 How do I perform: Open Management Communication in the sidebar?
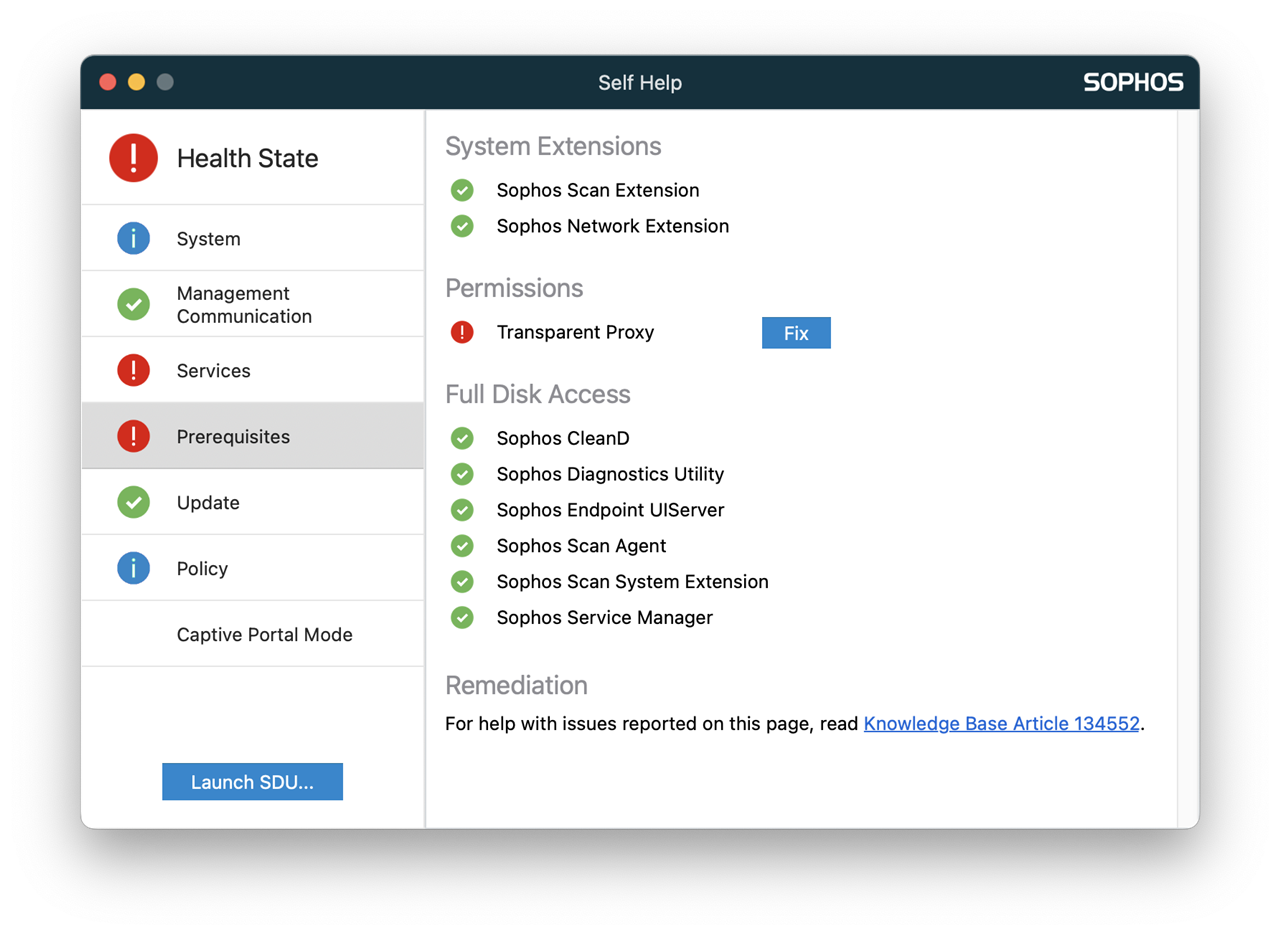(252, 304)
